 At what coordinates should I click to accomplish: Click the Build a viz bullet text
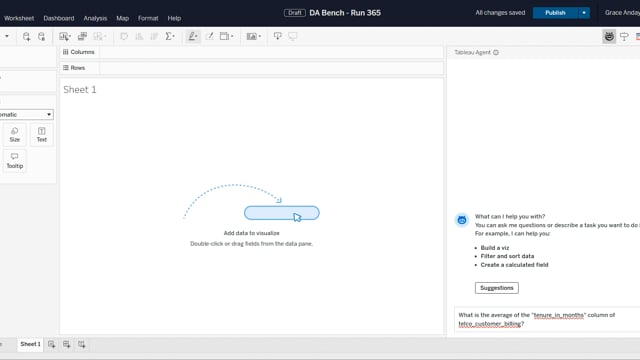495,248
